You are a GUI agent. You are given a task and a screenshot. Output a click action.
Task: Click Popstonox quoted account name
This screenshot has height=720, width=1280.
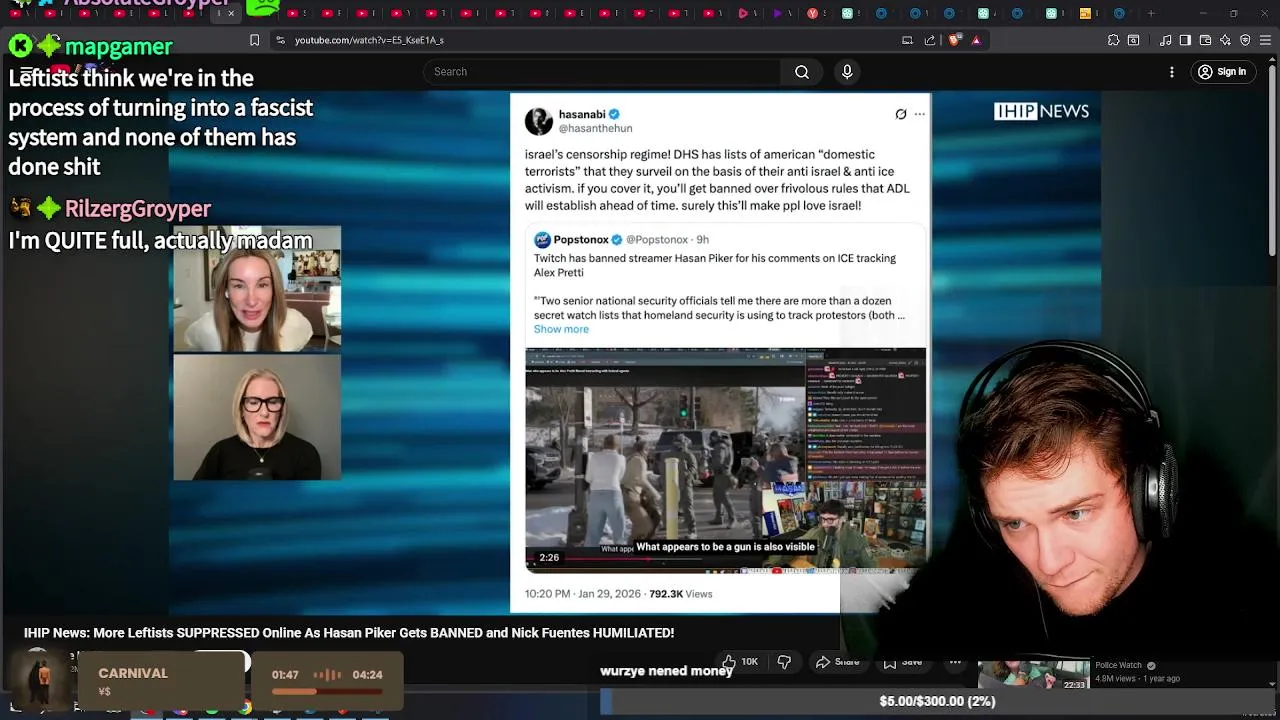(x=581, y=240)
